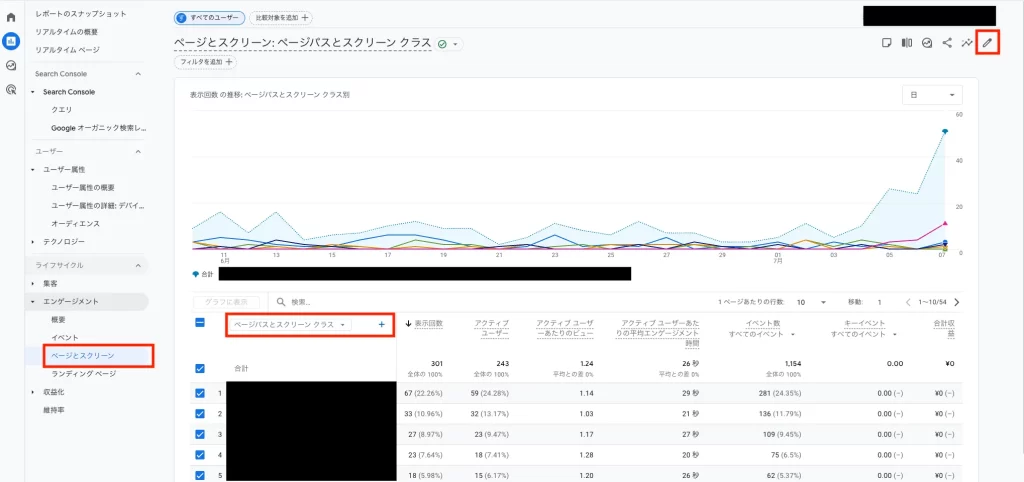Select the Reports icon in left rail

[10, 41]
